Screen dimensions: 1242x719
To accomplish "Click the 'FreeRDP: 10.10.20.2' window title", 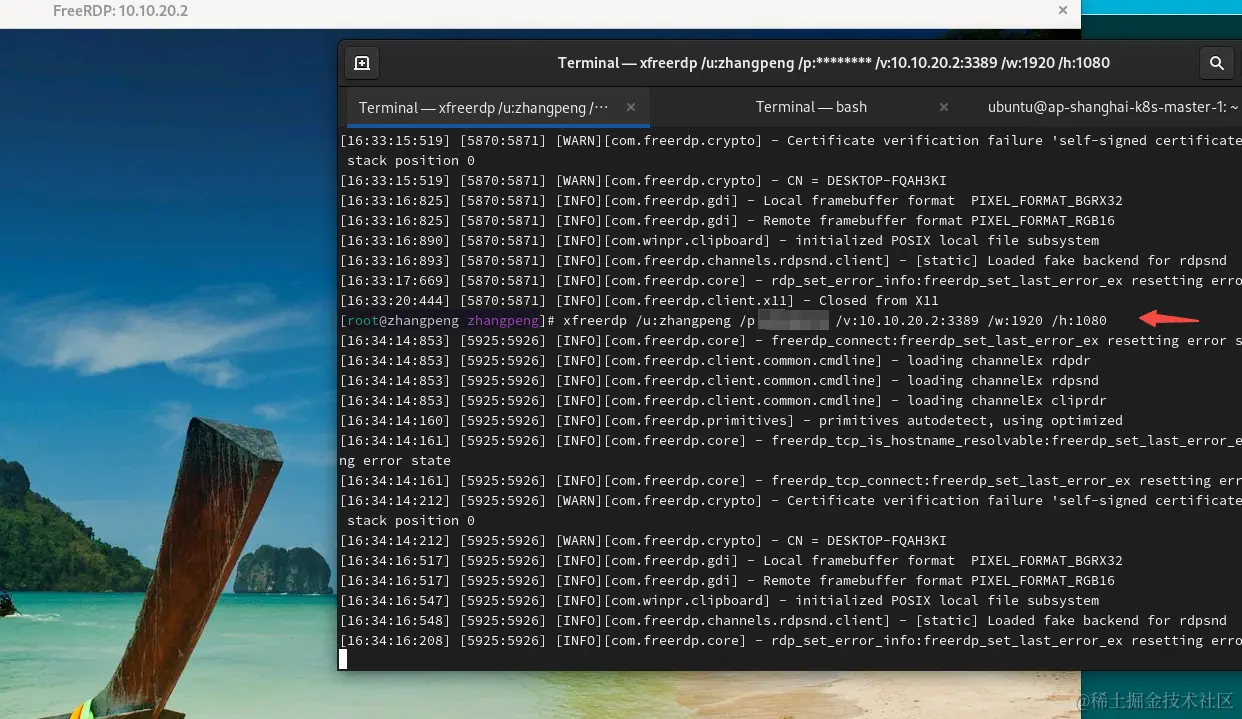I will tap(120, 11).
